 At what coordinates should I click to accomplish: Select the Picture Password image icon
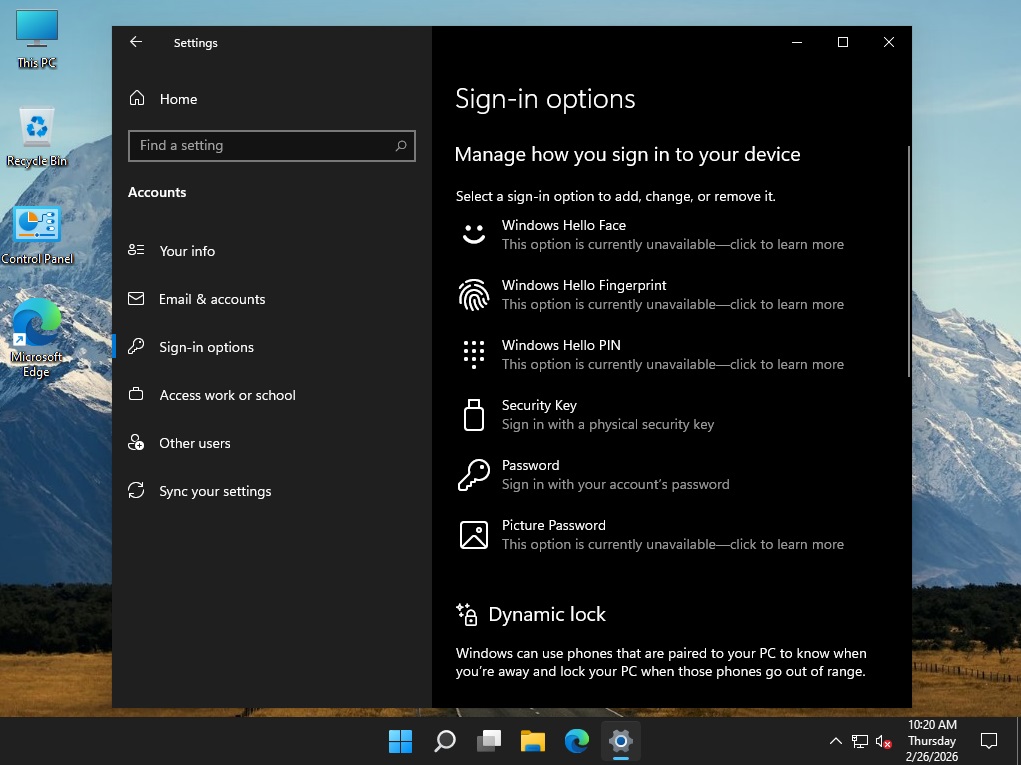(x=474, y=535)
